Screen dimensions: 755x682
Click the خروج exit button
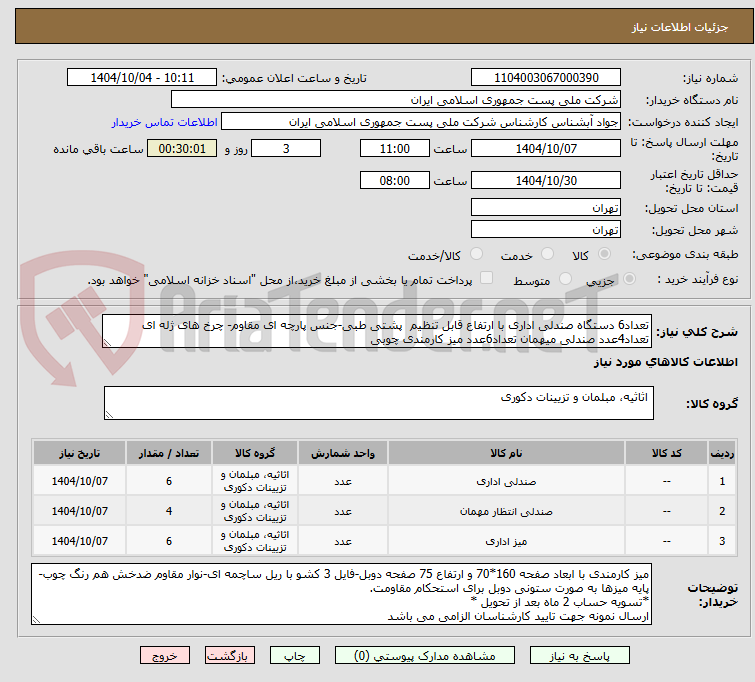coord(165,656)
